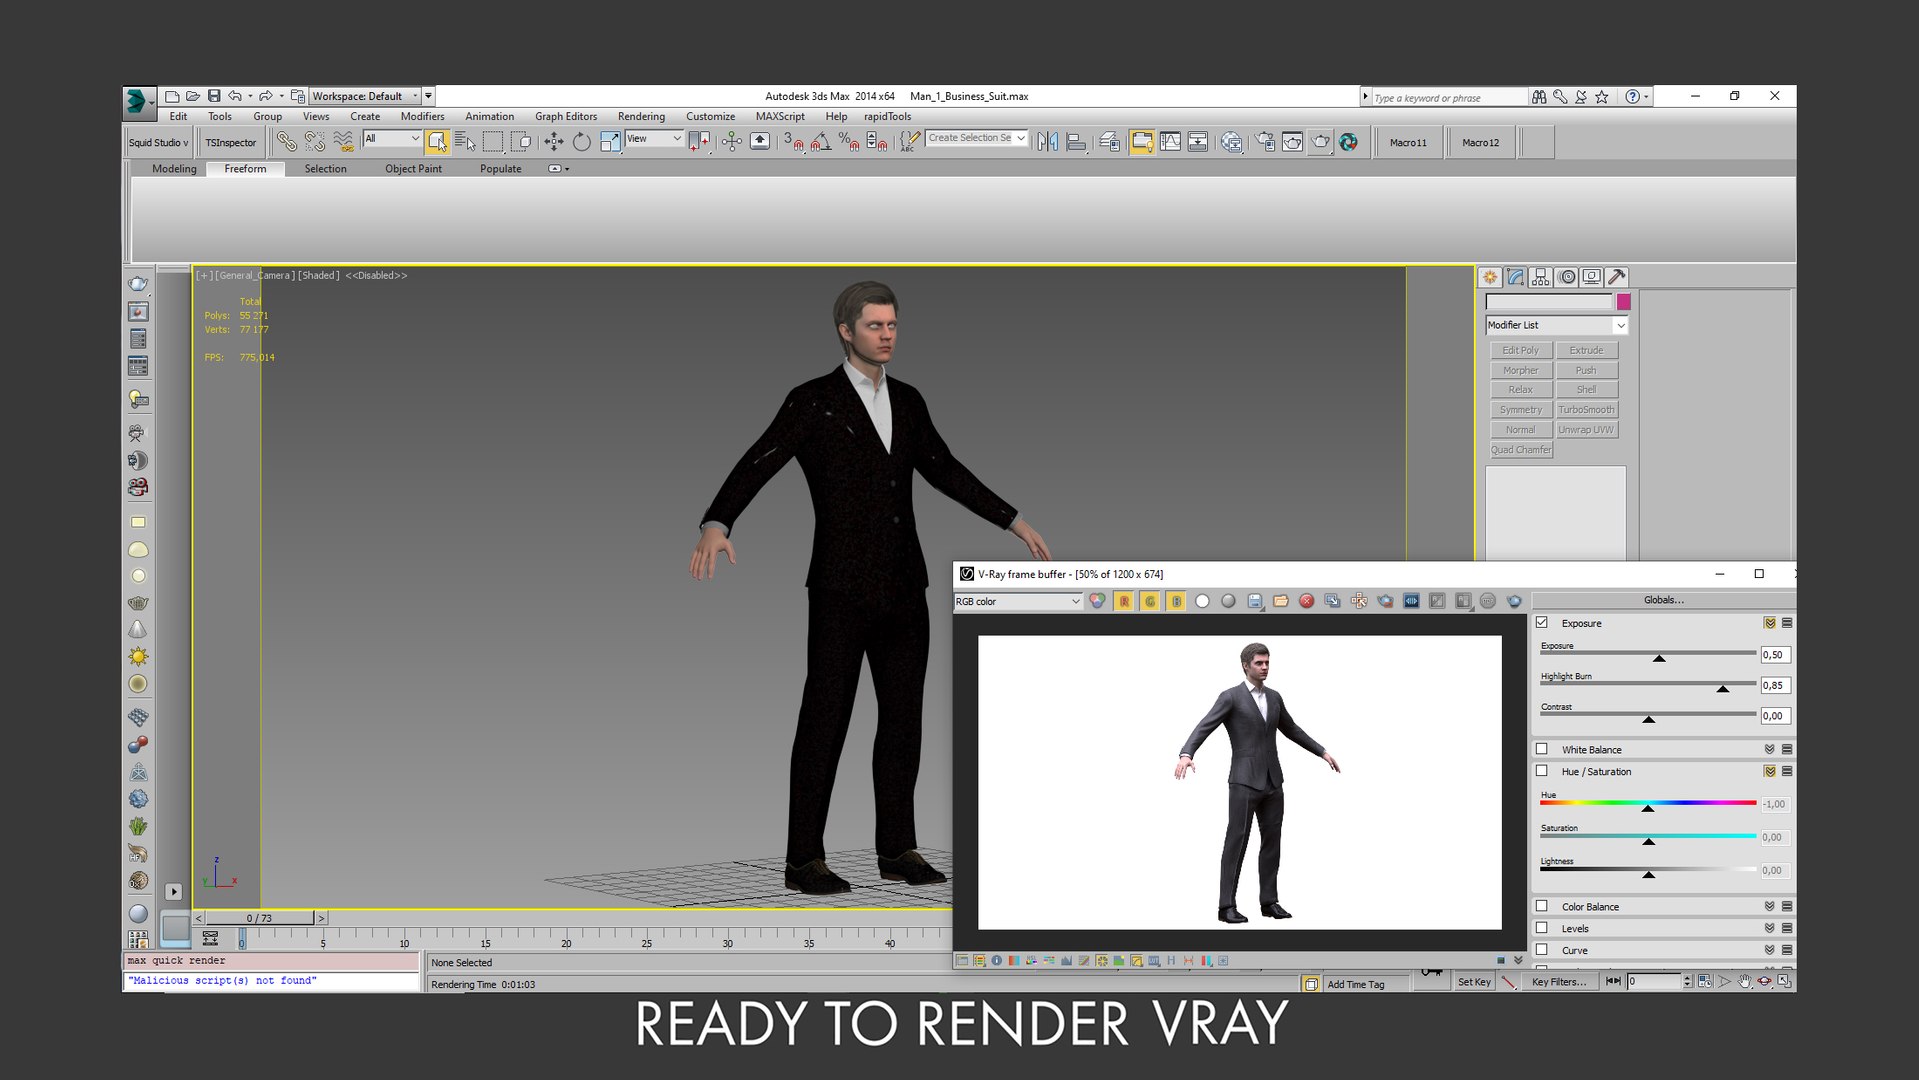This screenshot has width=1919, height=1080.
Task: Toggle the Angle Snap icon
Action: click(x=821, y=142)
